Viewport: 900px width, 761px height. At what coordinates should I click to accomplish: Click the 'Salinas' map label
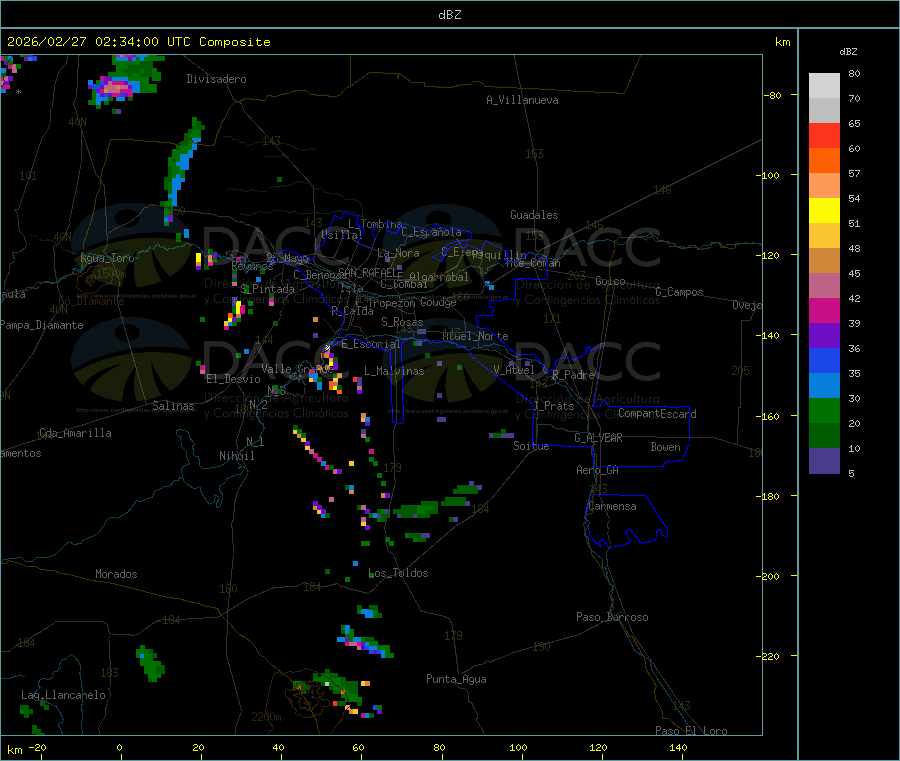point(173,406)
